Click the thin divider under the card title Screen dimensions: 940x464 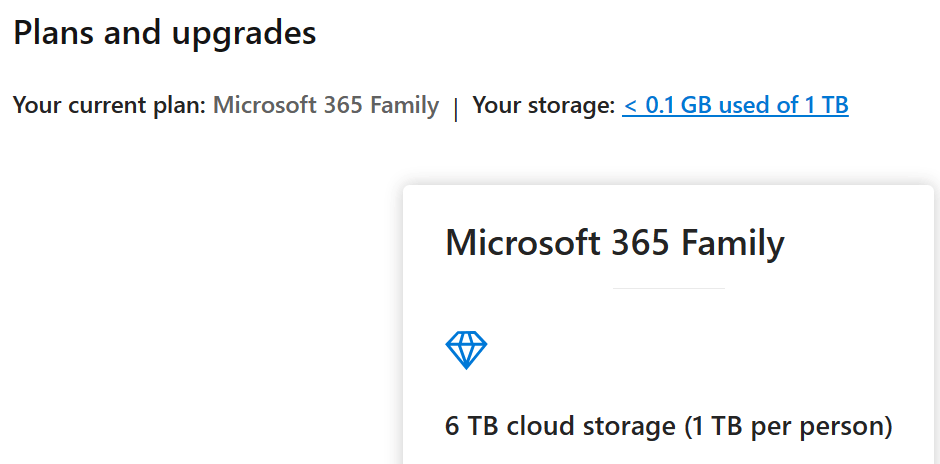[x=668, y=289]
